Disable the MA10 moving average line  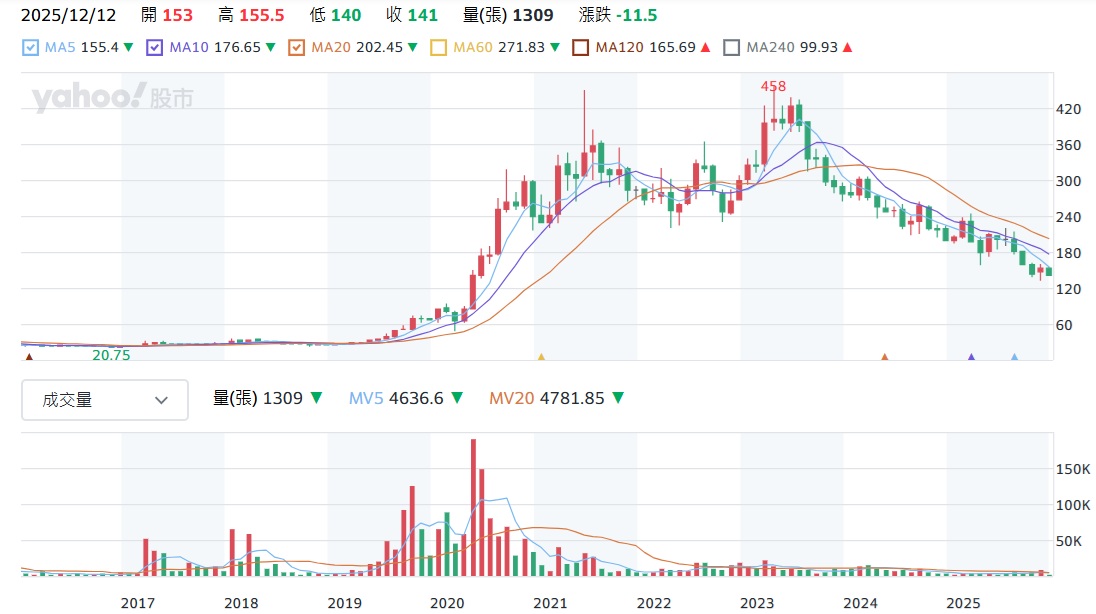click(x=154, y=47)
